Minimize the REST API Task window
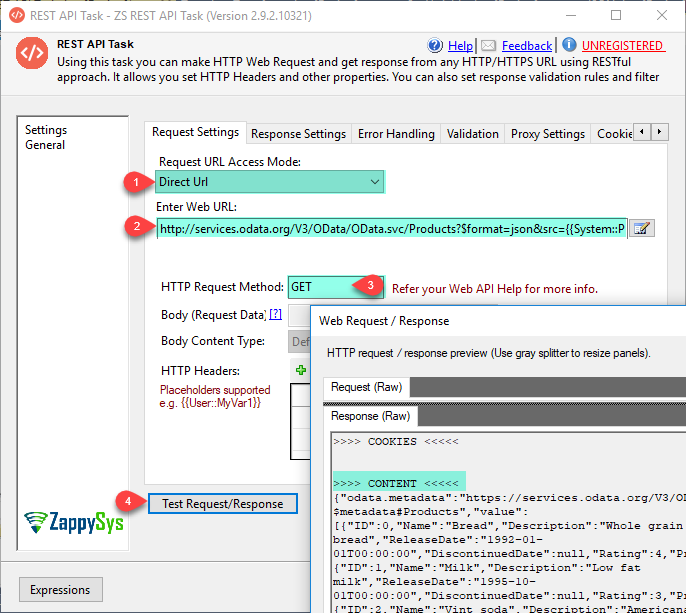The width and height of the screenshot is (686, 613). [x=571, y=15]
